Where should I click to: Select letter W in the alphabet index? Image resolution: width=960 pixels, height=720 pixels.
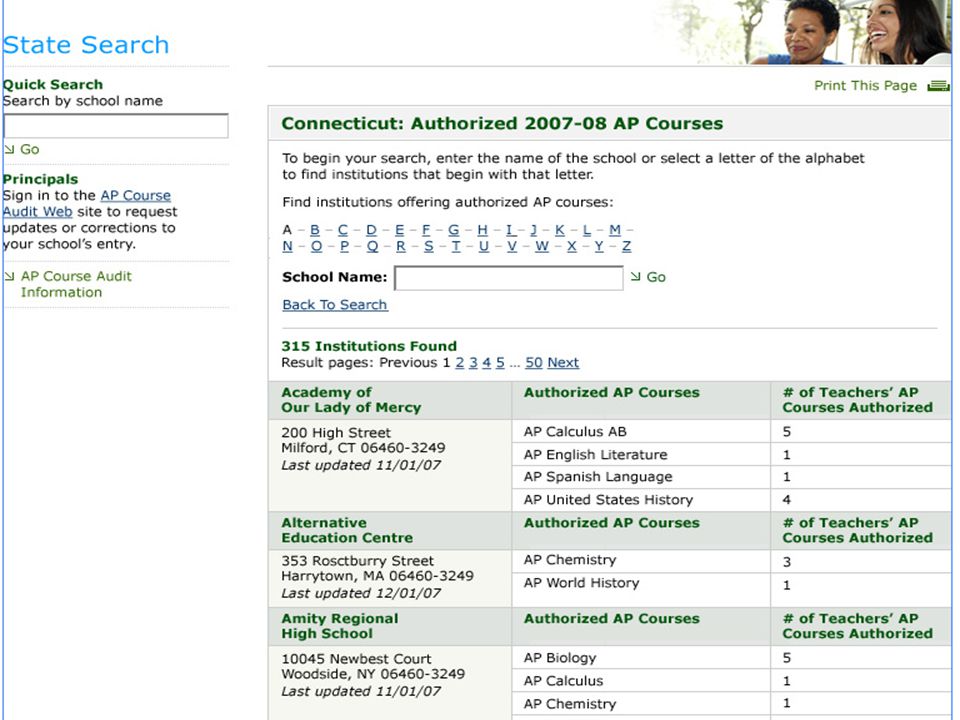coord(542,247)
